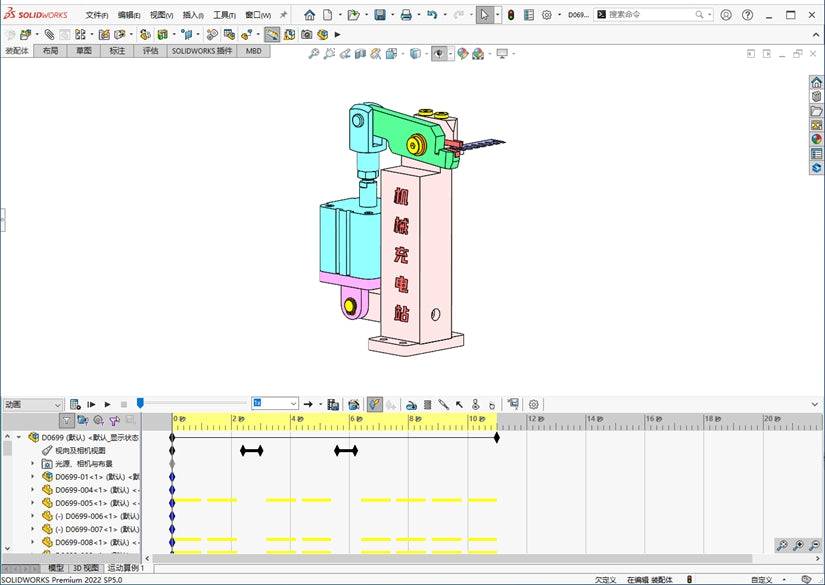Image resolution: width=825 pixels, height=585 pixels.
Task: Switch to the SOLIDWORKS 插件 tab
Action: [202, 51]
